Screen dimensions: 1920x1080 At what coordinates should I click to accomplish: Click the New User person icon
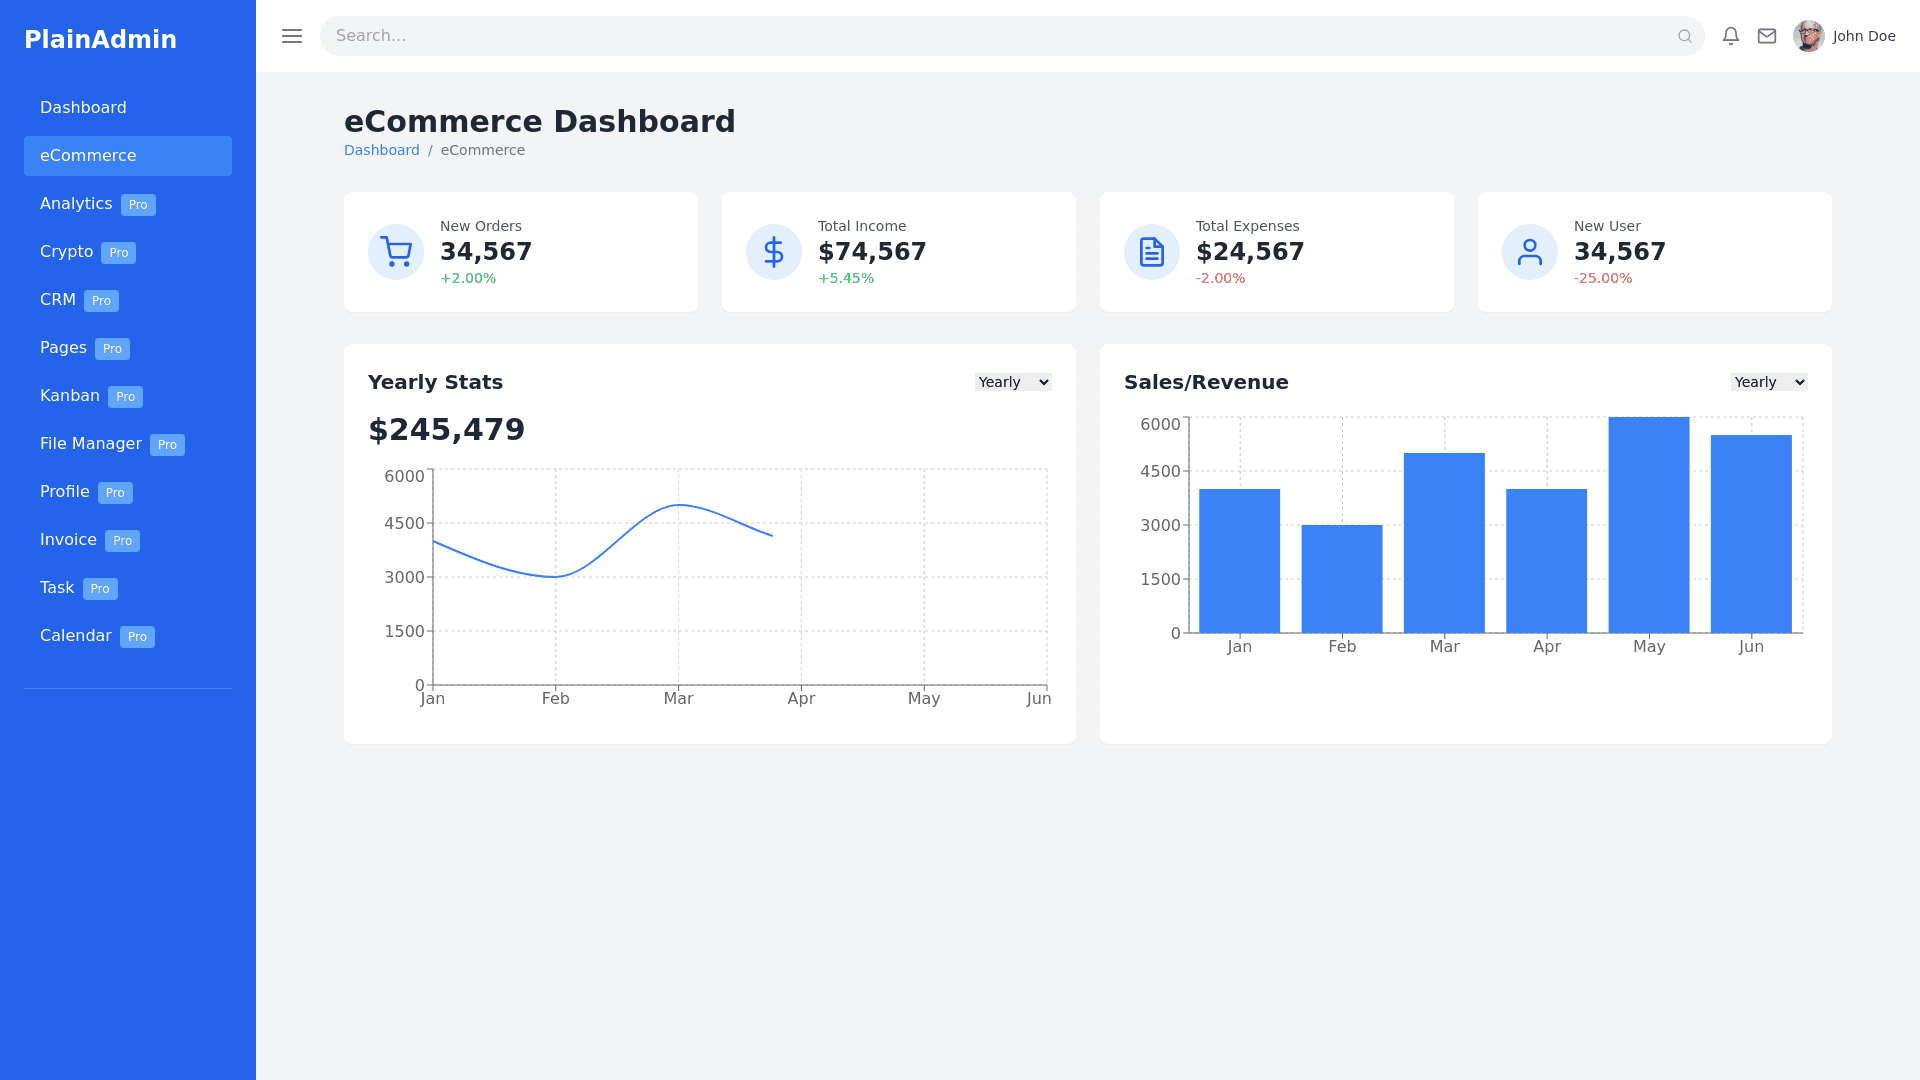(x=1530, y=252)
